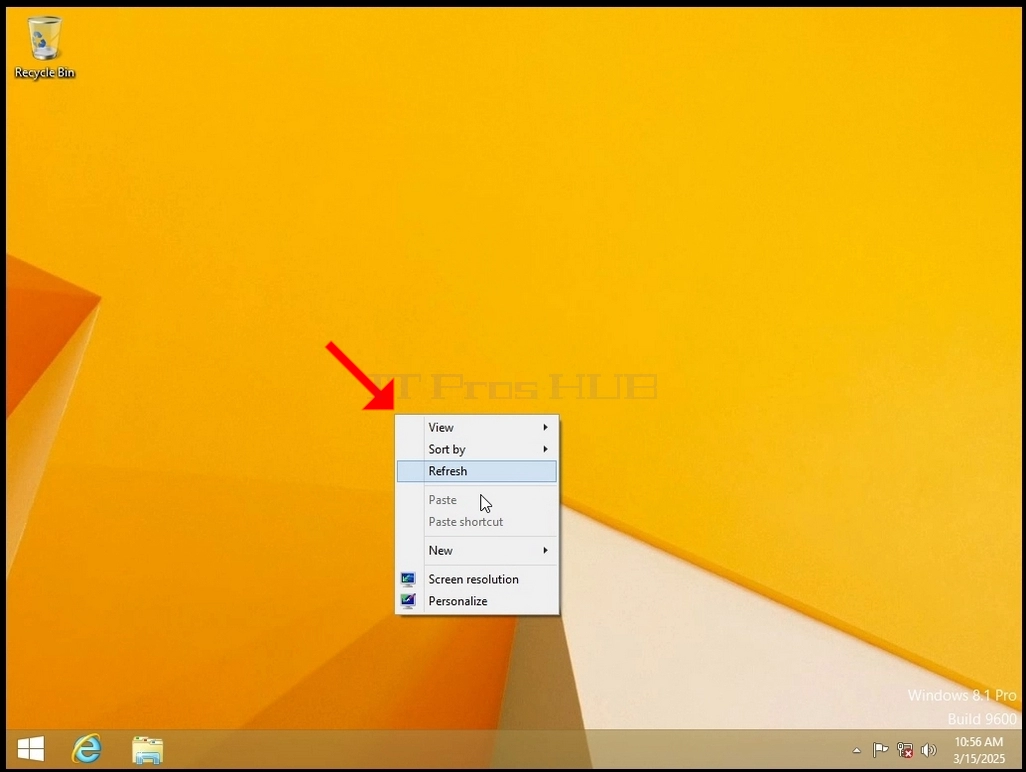
Task: Click the Screen resolution monitor icon
Action: coord(408,579)
